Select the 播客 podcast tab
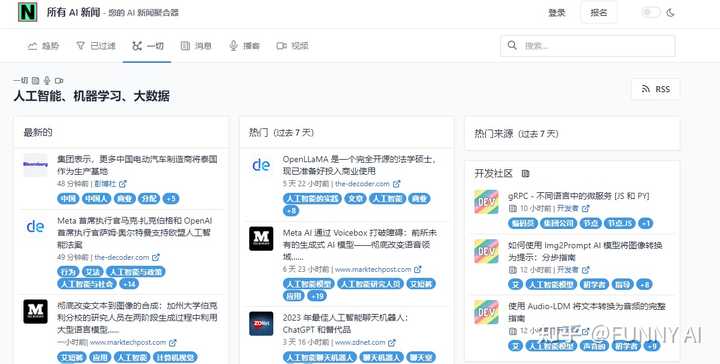Viewport: 720px width, 364px height. click(244, 45)
